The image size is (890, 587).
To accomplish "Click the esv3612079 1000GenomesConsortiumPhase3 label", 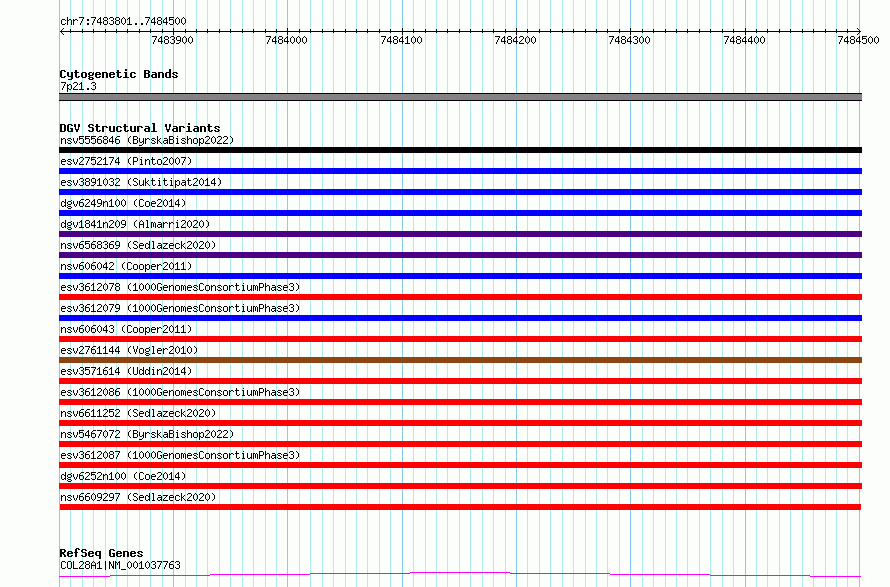I will coord(180,308).
